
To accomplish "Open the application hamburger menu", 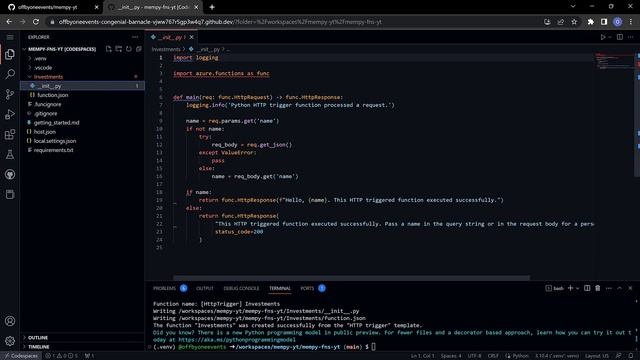I will [x=10, y=37].
